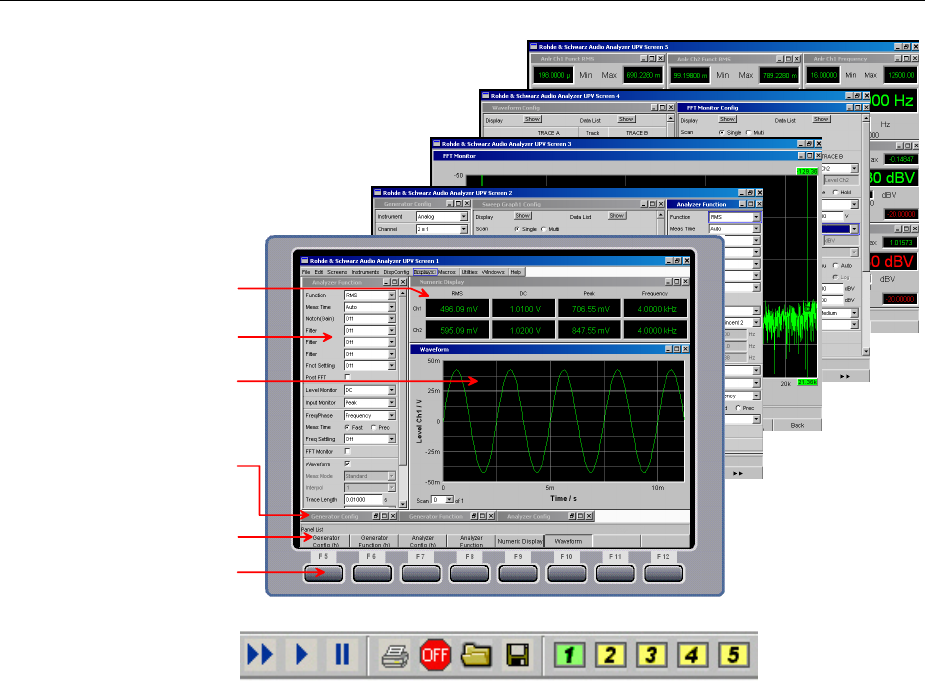925x681 pixels.
Task: Restore the minimized Generator Function panel
Action: tap(474, 516)
